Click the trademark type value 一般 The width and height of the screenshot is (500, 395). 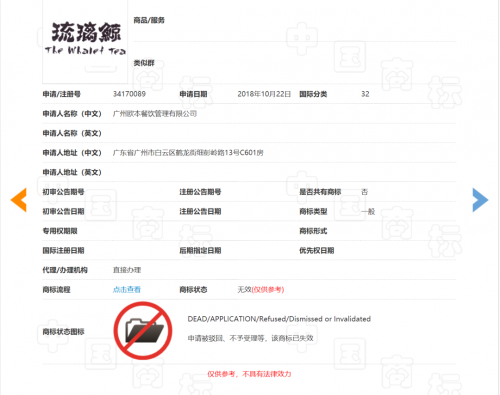(368, 211)
